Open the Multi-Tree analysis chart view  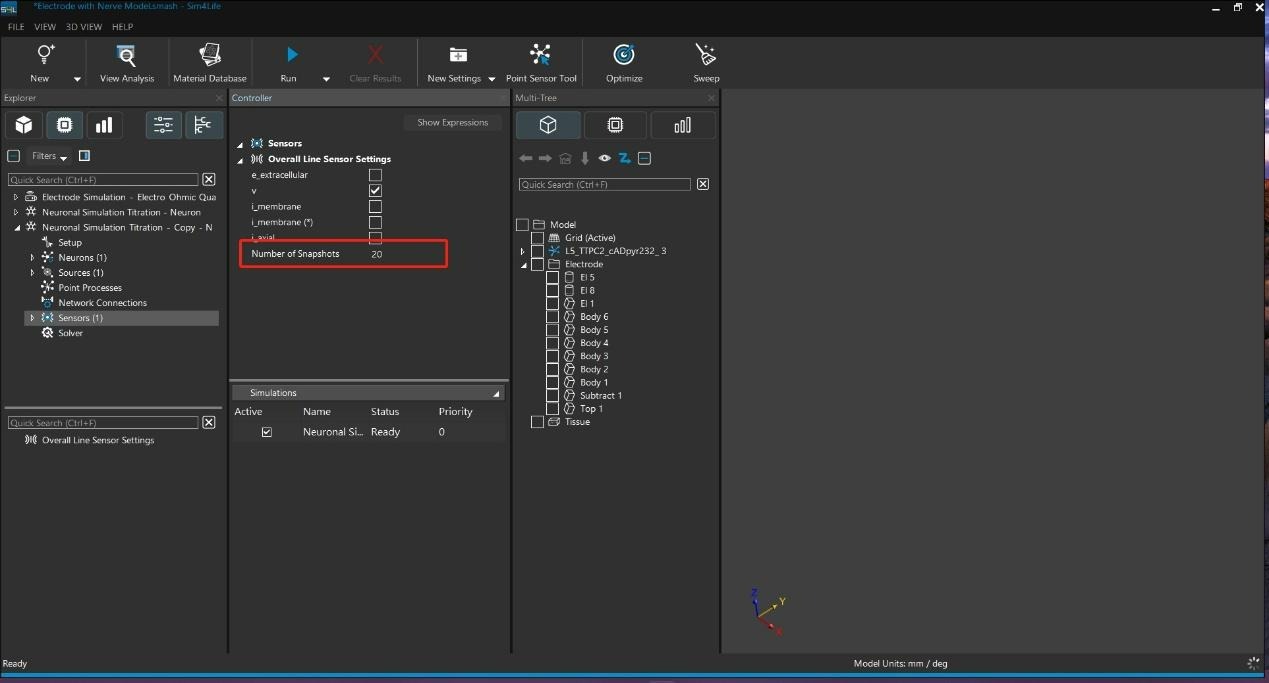click(683, 125)
